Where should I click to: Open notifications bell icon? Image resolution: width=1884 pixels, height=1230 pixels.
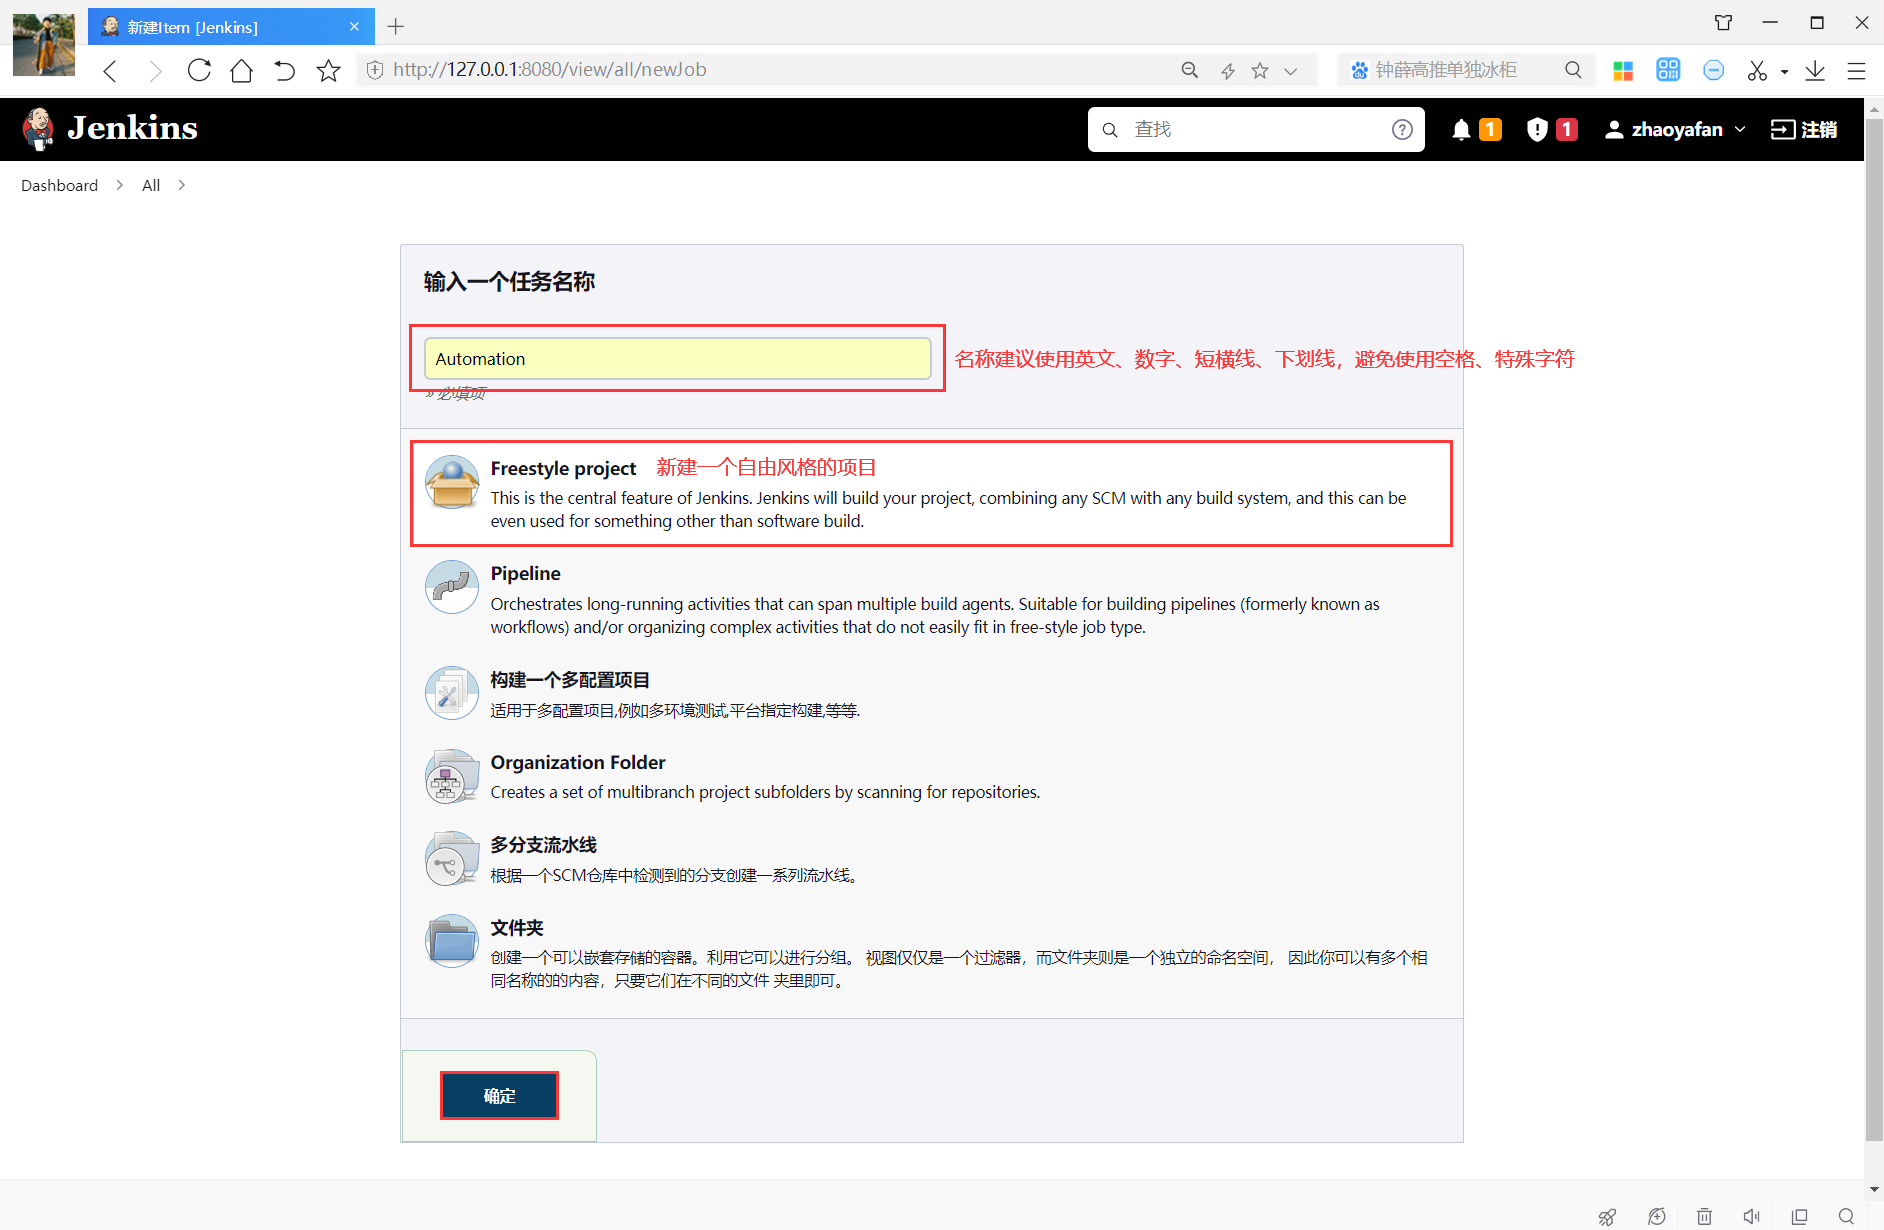tap(1461, 129)
